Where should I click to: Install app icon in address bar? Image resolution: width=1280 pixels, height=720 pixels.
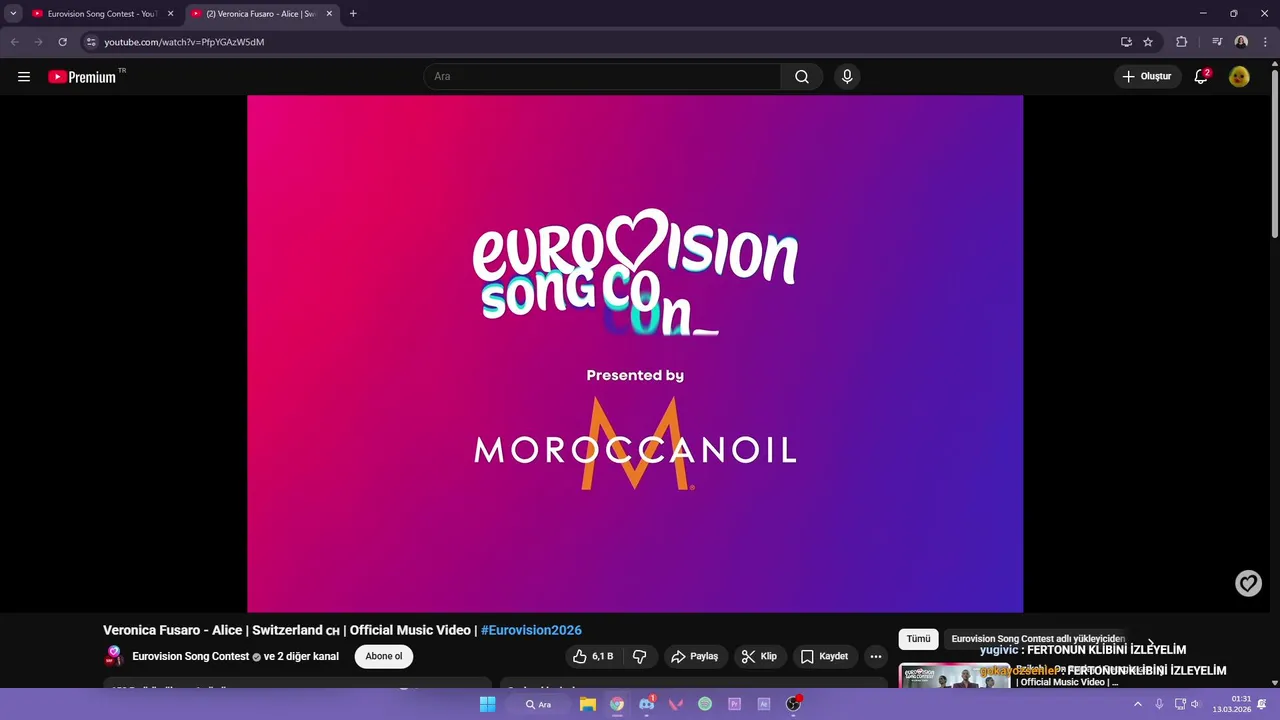point(1126,42)
